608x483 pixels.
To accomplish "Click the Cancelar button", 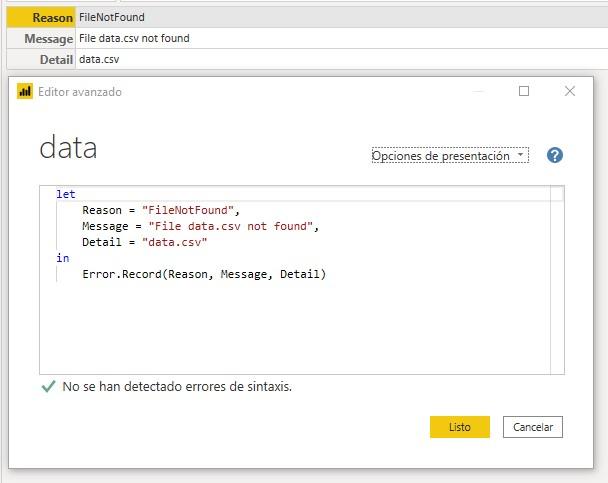I will [533, 427].
